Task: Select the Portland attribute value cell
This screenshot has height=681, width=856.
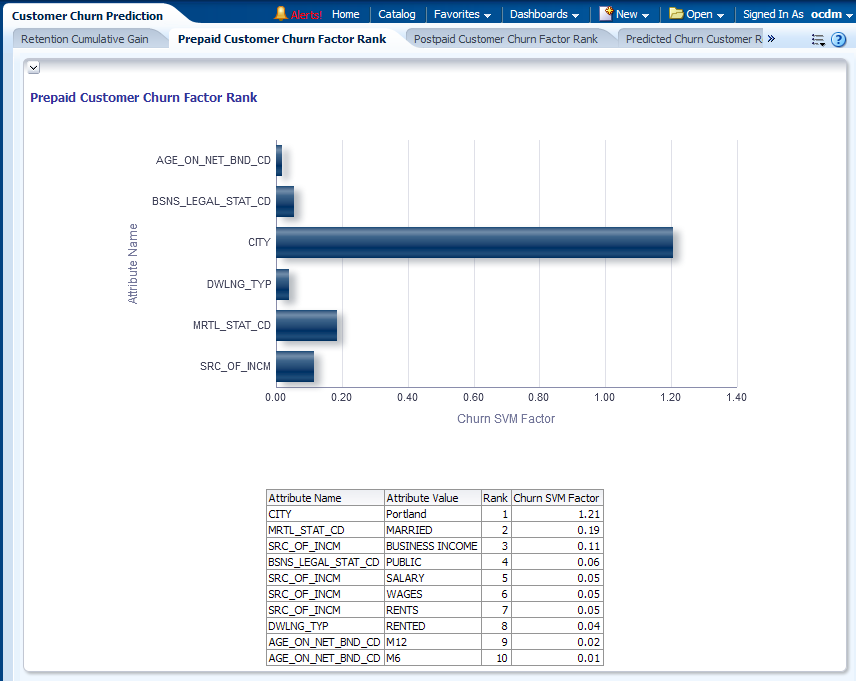Action: pos(431,514)
